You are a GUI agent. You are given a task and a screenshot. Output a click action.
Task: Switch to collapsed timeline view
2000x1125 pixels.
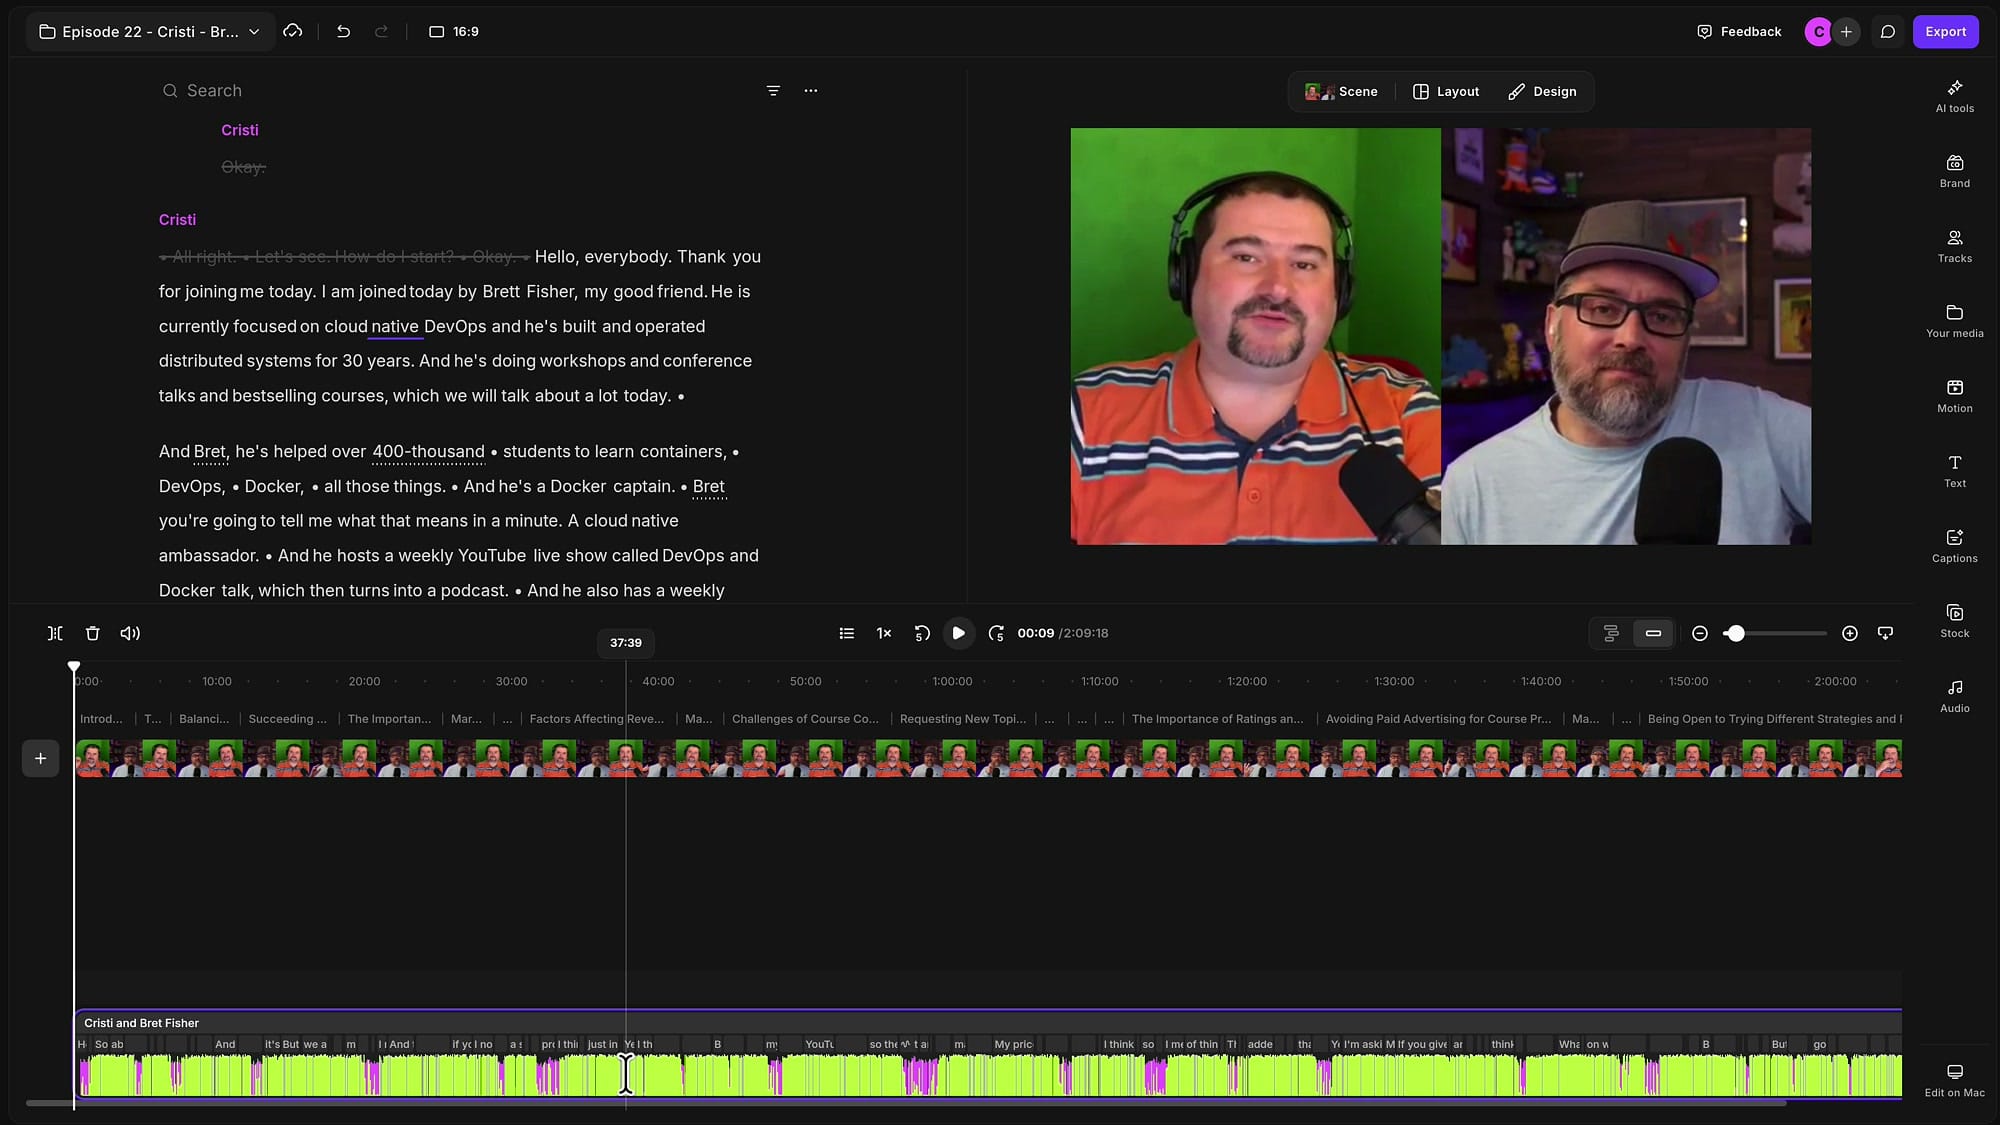(x=1653, y=633)
